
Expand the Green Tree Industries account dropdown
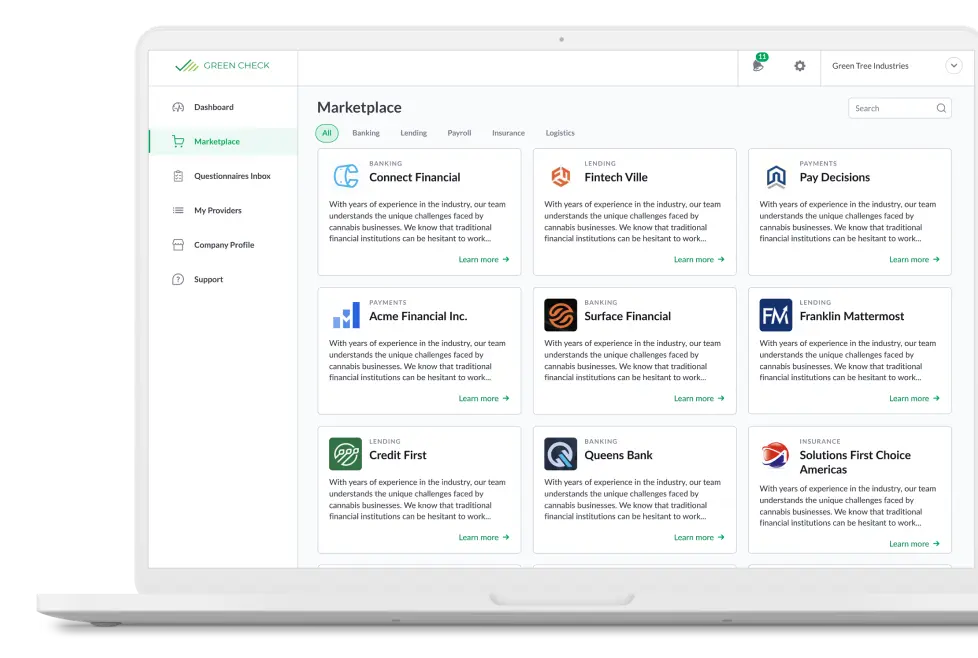[x=952, y=66]
